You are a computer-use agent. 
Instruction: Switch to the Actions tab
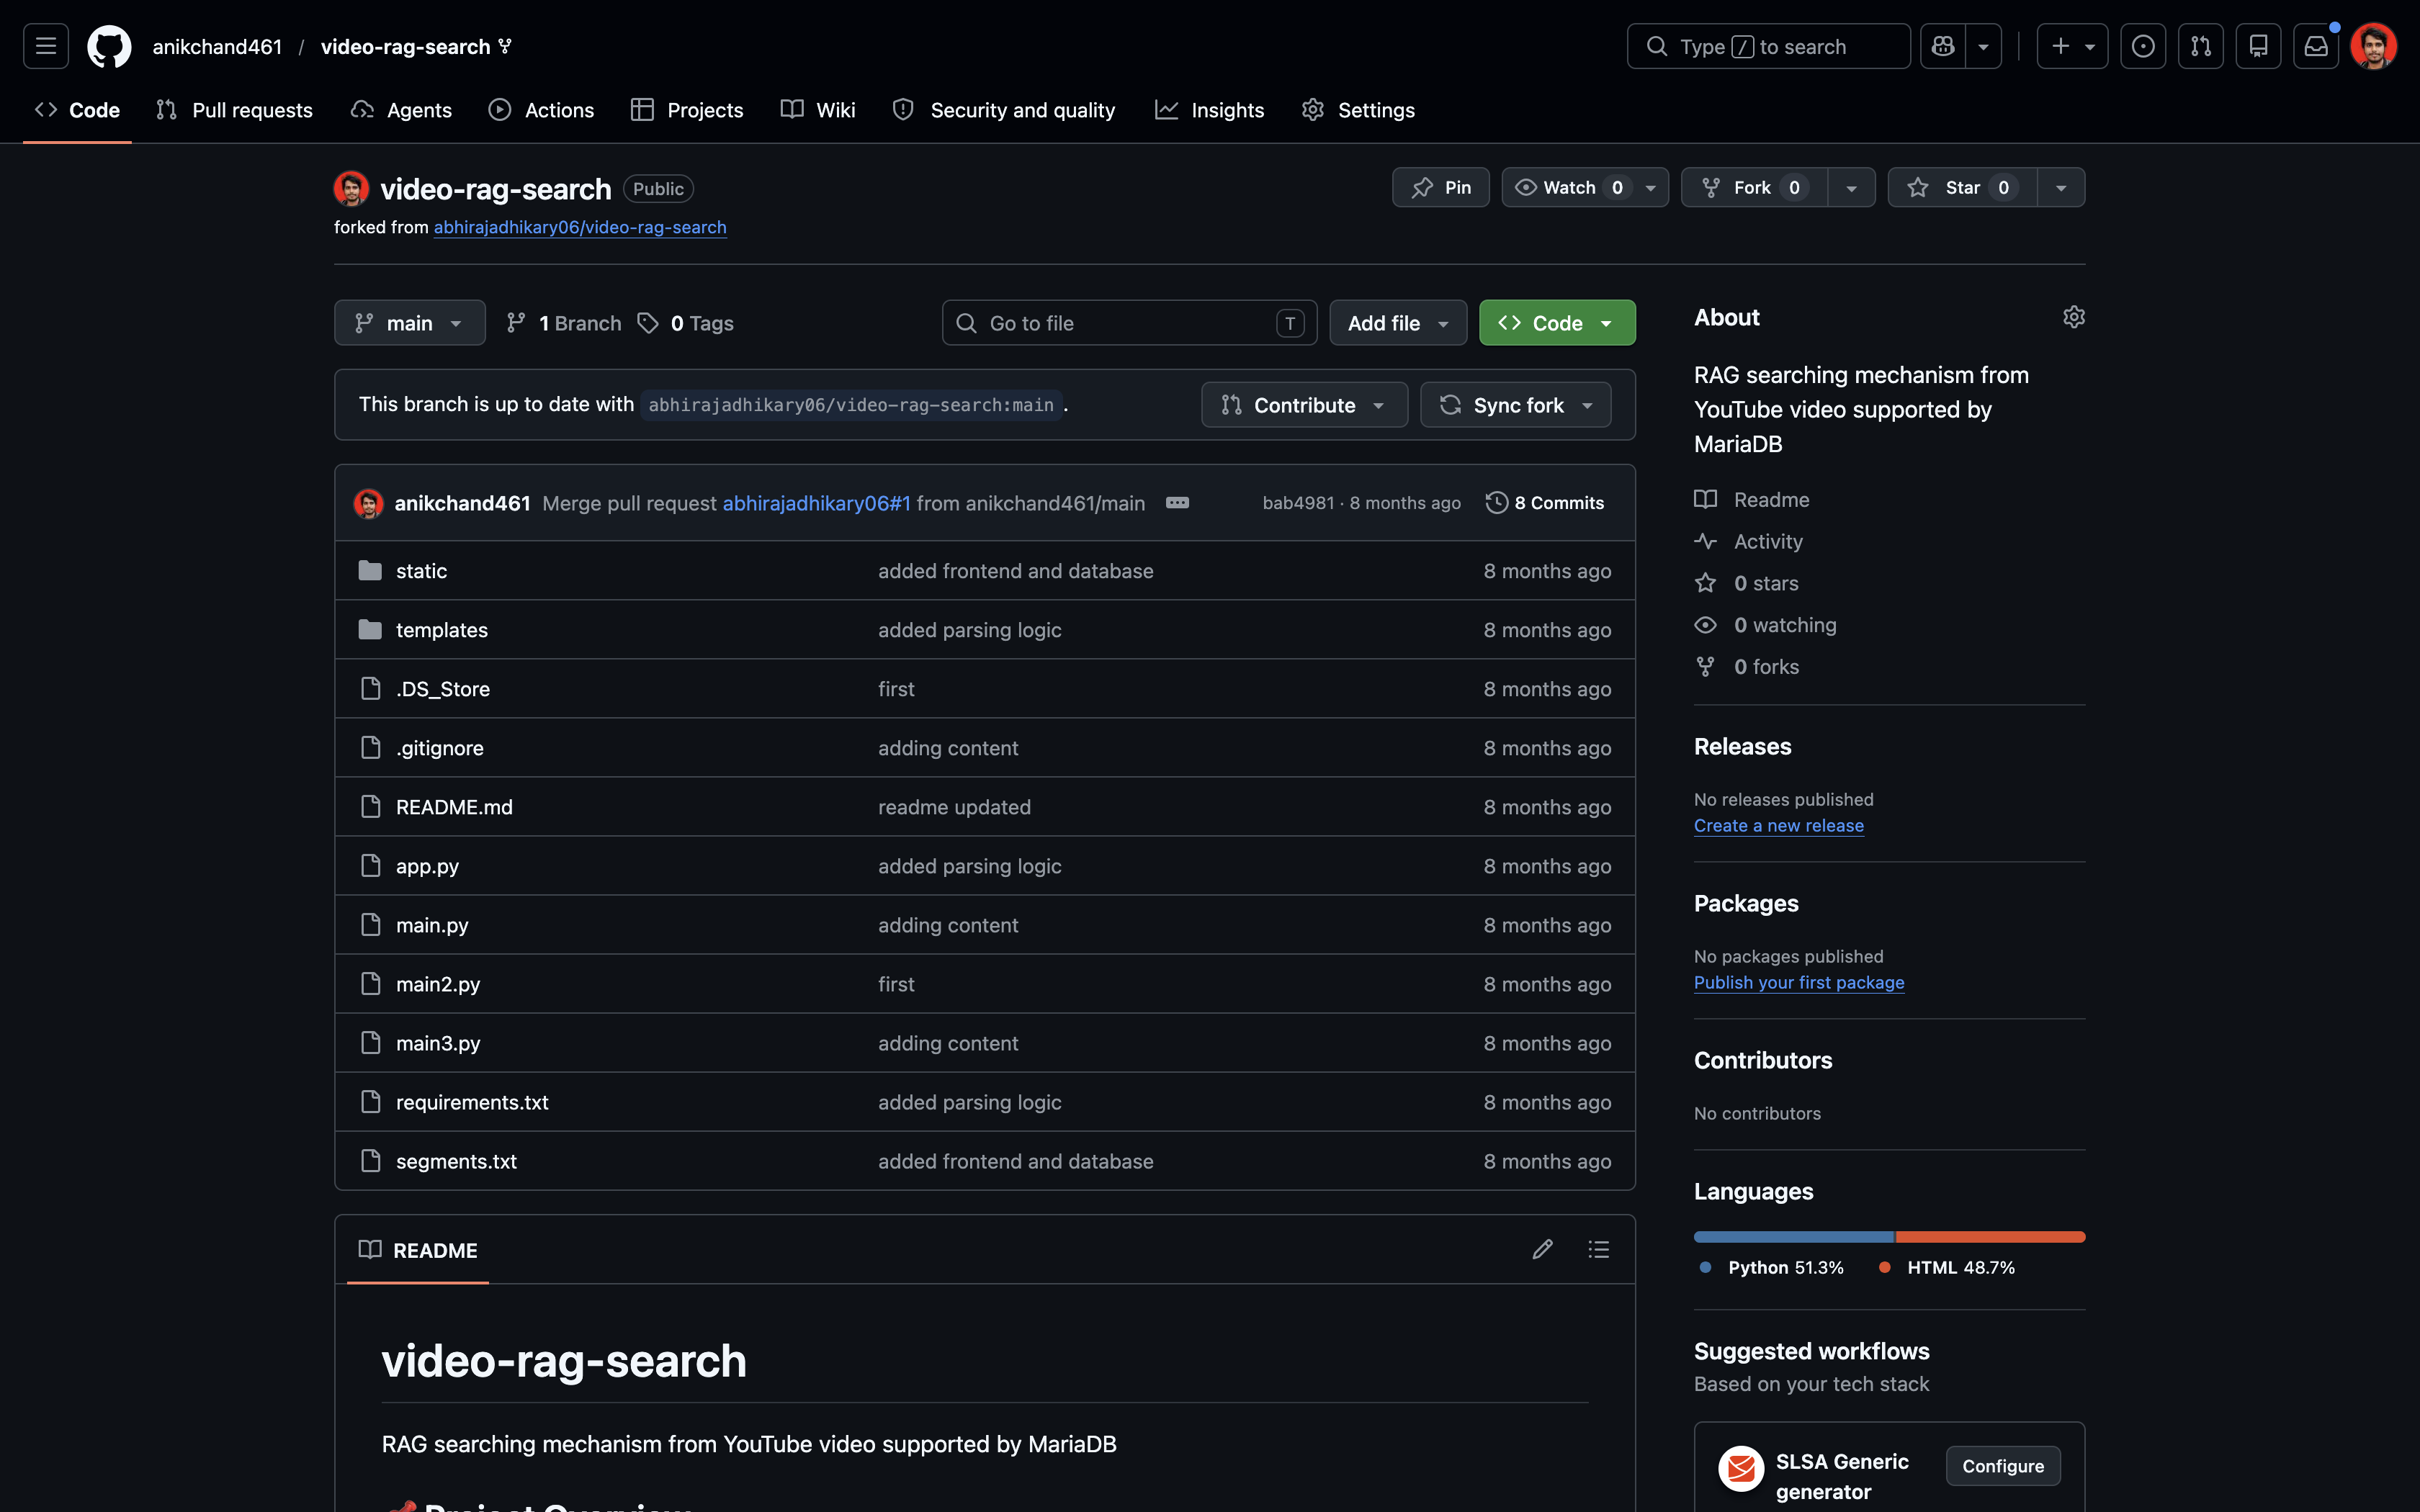coord(541,110)
